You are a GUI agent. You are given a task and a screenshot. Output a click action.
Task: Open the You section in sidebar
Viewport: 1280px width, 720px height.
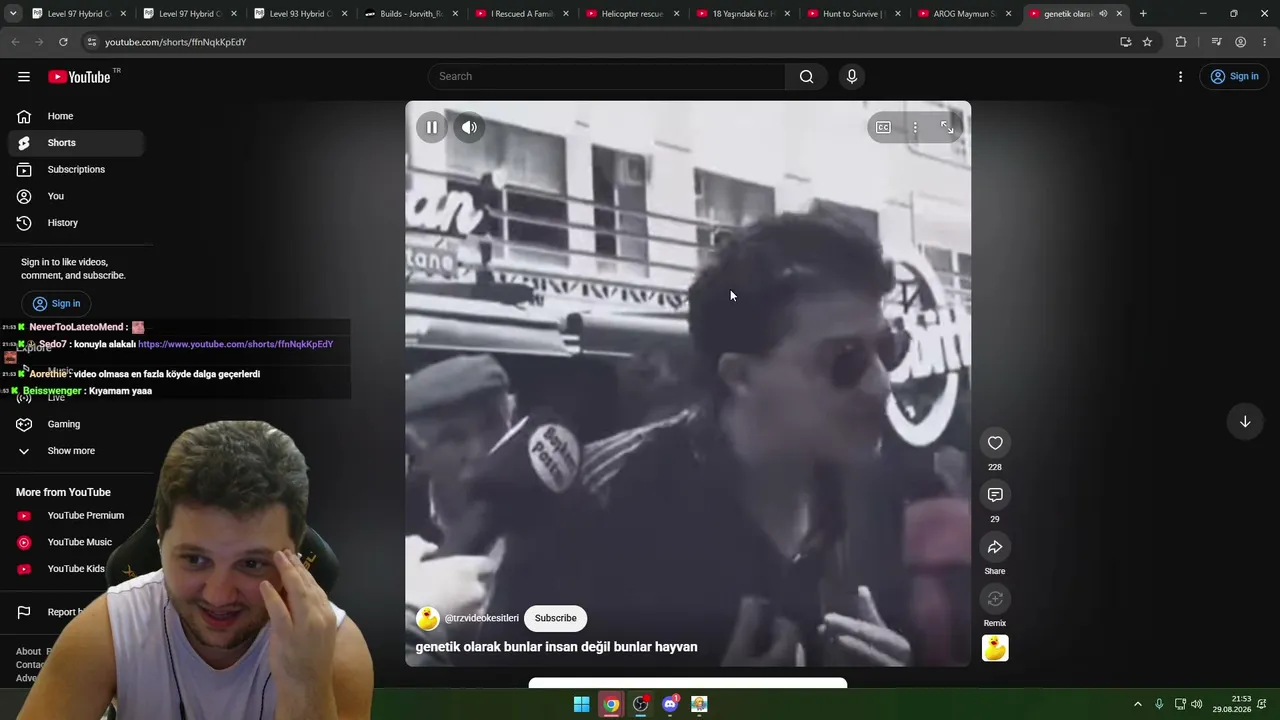tap(76, 196)
